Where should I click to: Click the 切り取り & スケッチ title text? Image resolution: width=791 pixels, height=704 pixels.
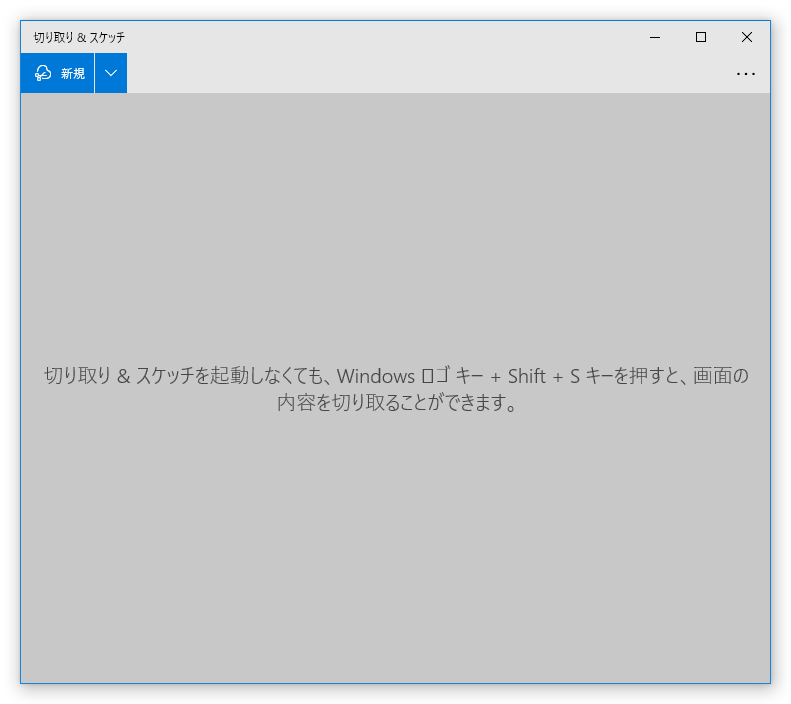coord(79,37)
